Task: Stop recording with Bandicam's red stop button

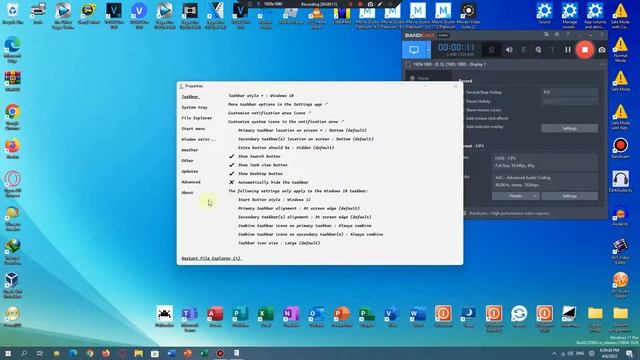Action: click(584, 50)
